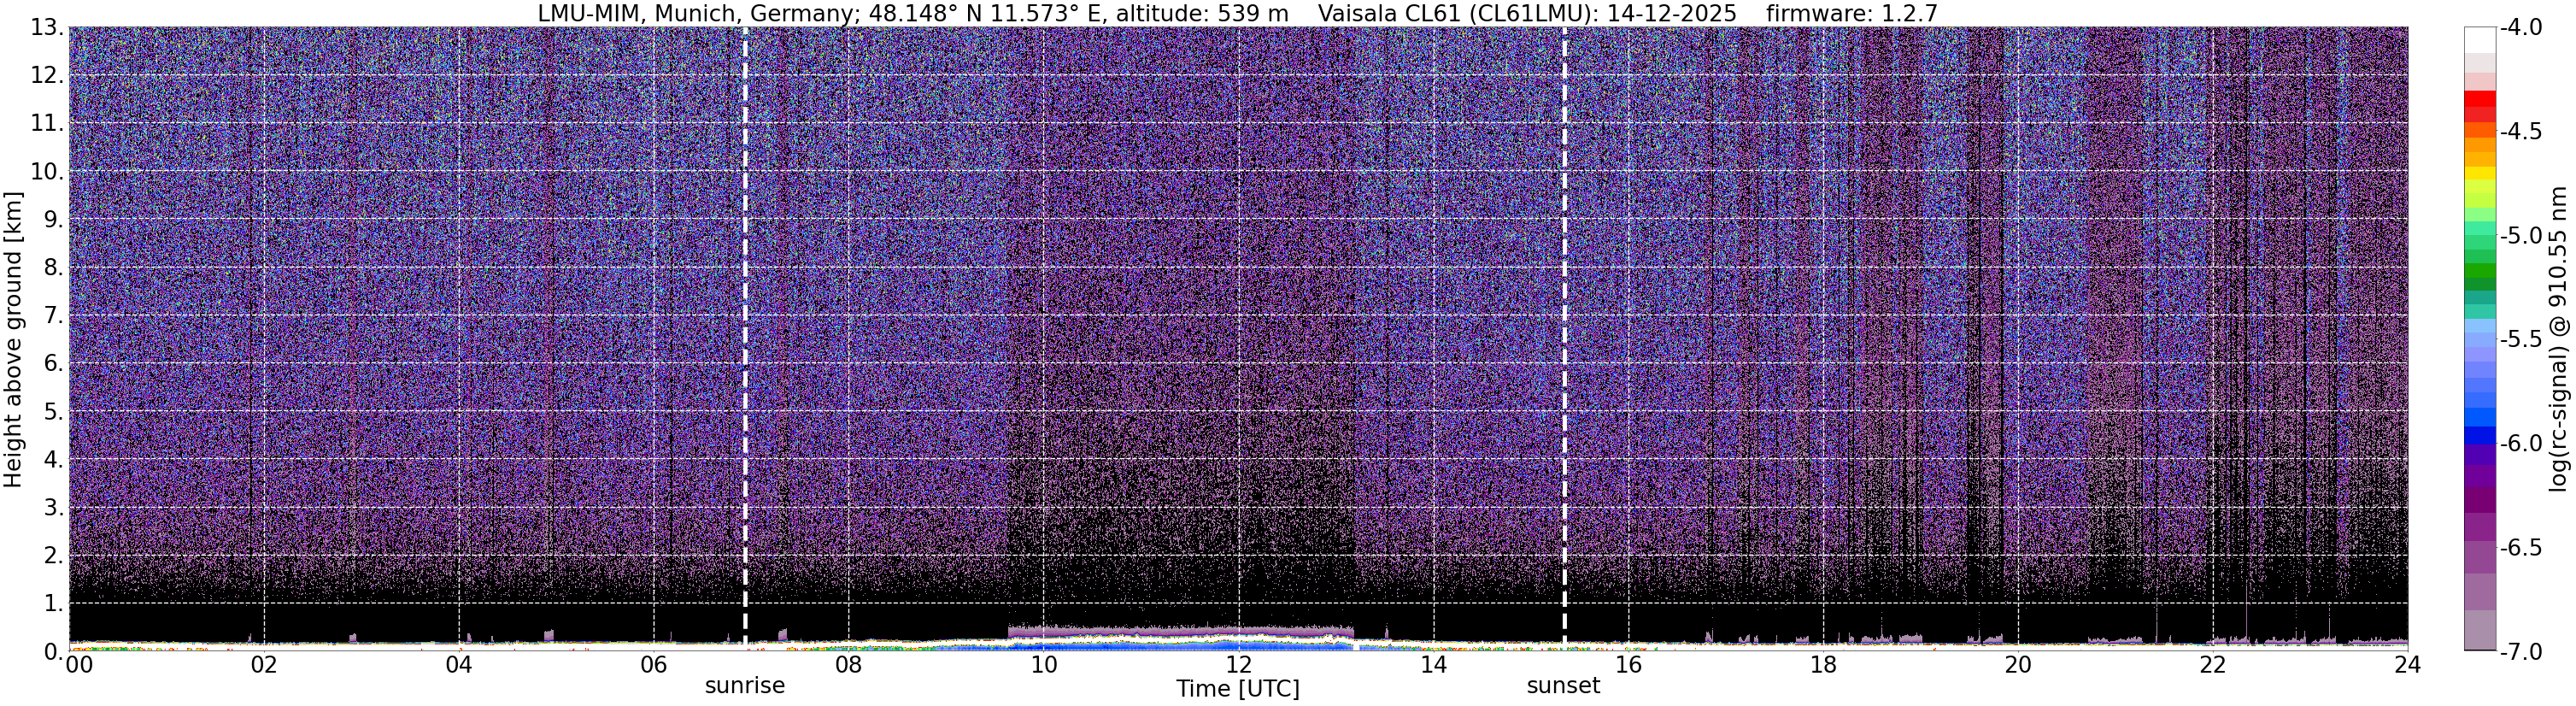Click the yellow color band in the colorbar
The image size is (2576, 706).
(x=2480, y=174)
